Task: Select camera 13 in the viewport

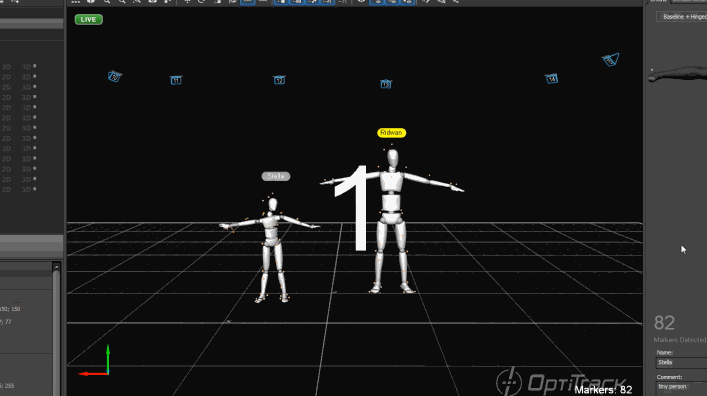Action: [386, 84]
